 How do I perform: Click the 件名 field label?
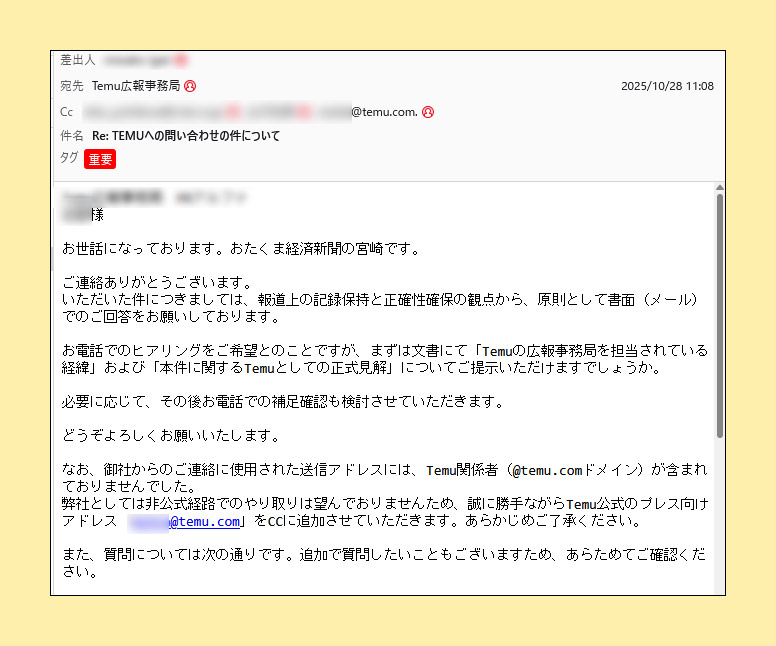[x=71, y=136]
